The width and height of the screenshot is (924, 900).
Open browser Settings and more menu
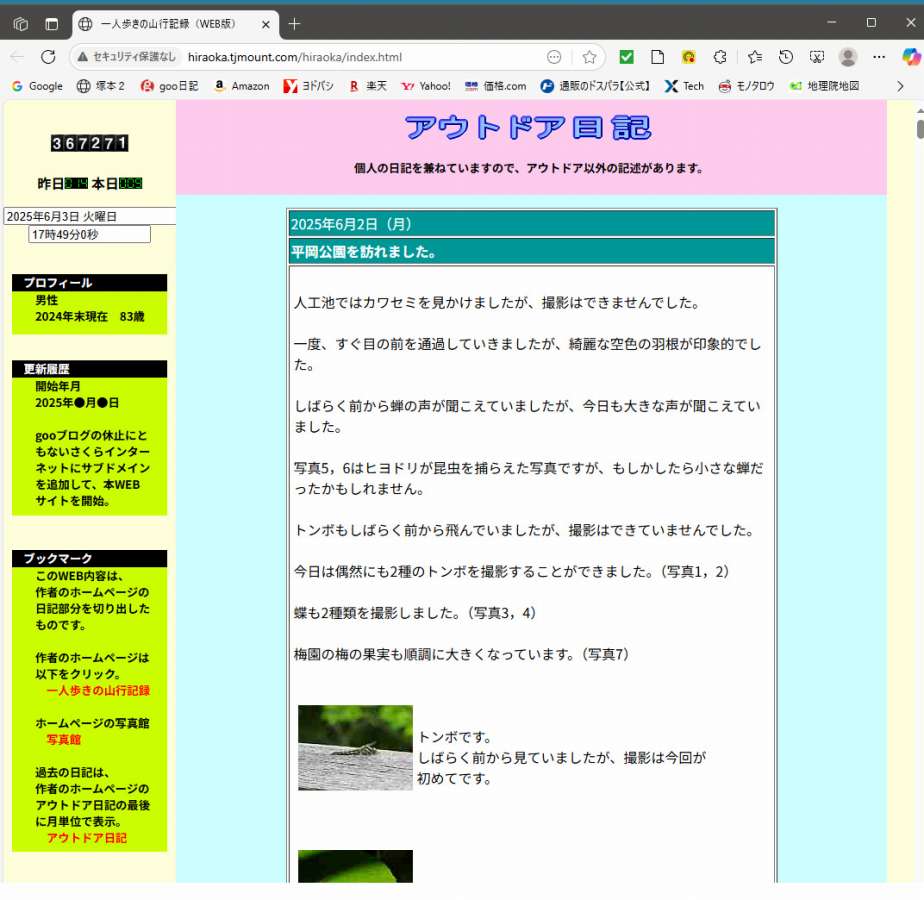[879, 57]
